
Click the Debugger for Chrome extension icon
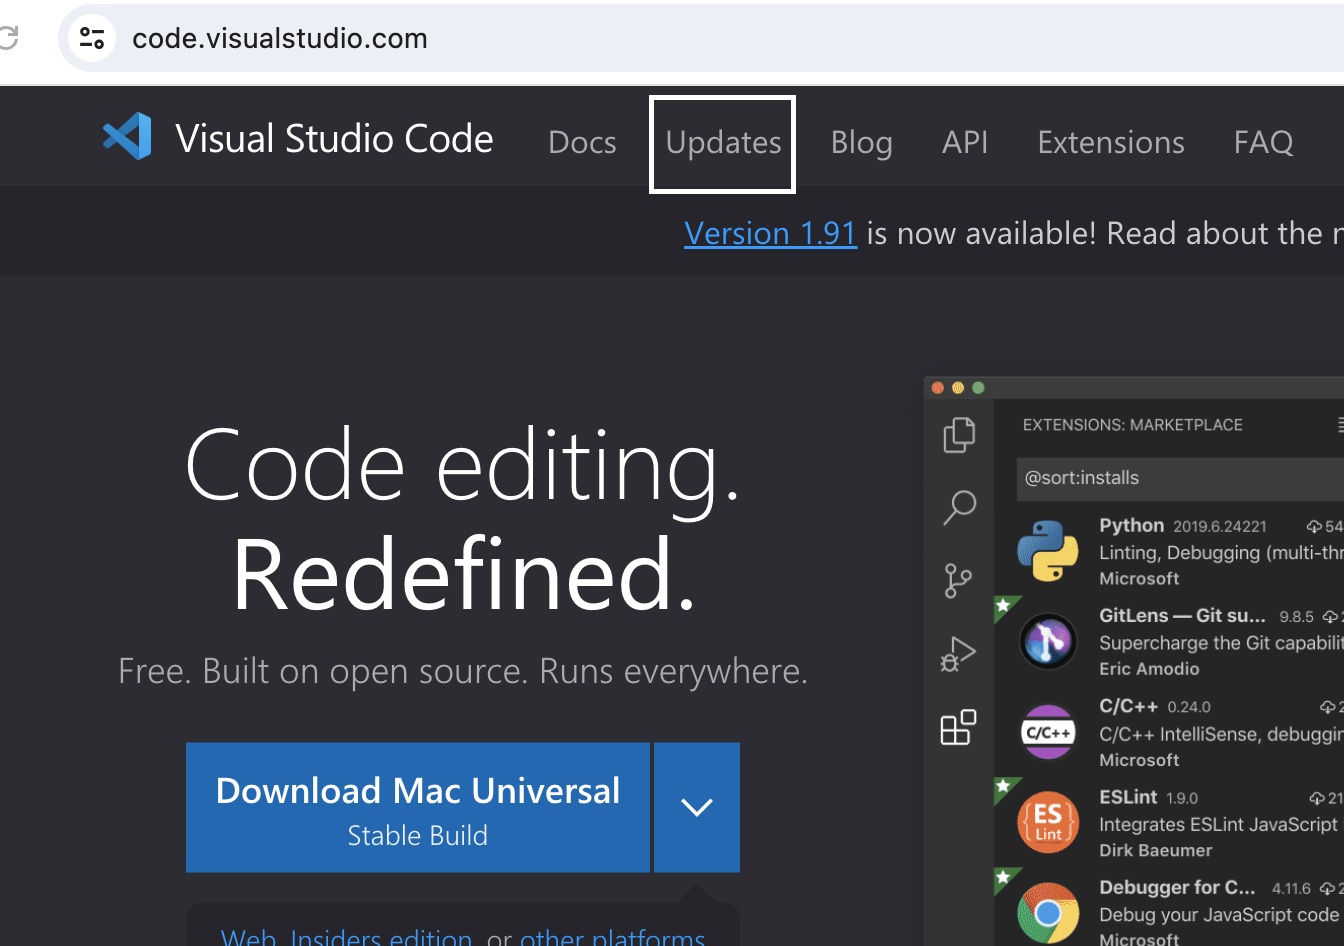(x=1048, y=911)
